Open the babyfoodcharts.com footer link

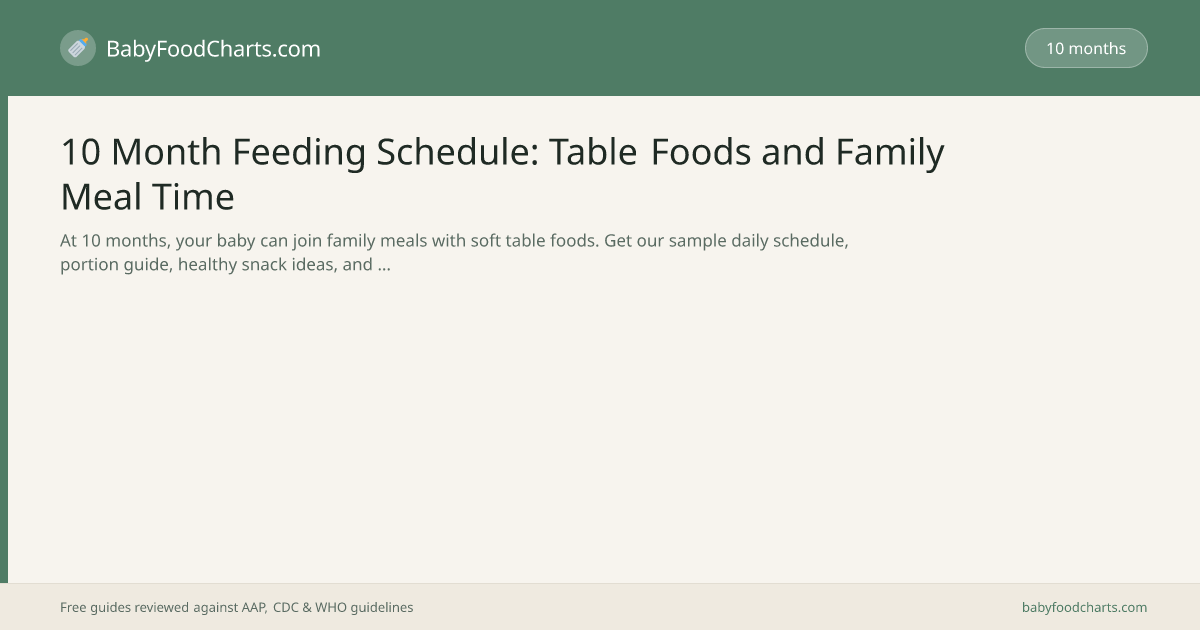1084,607
